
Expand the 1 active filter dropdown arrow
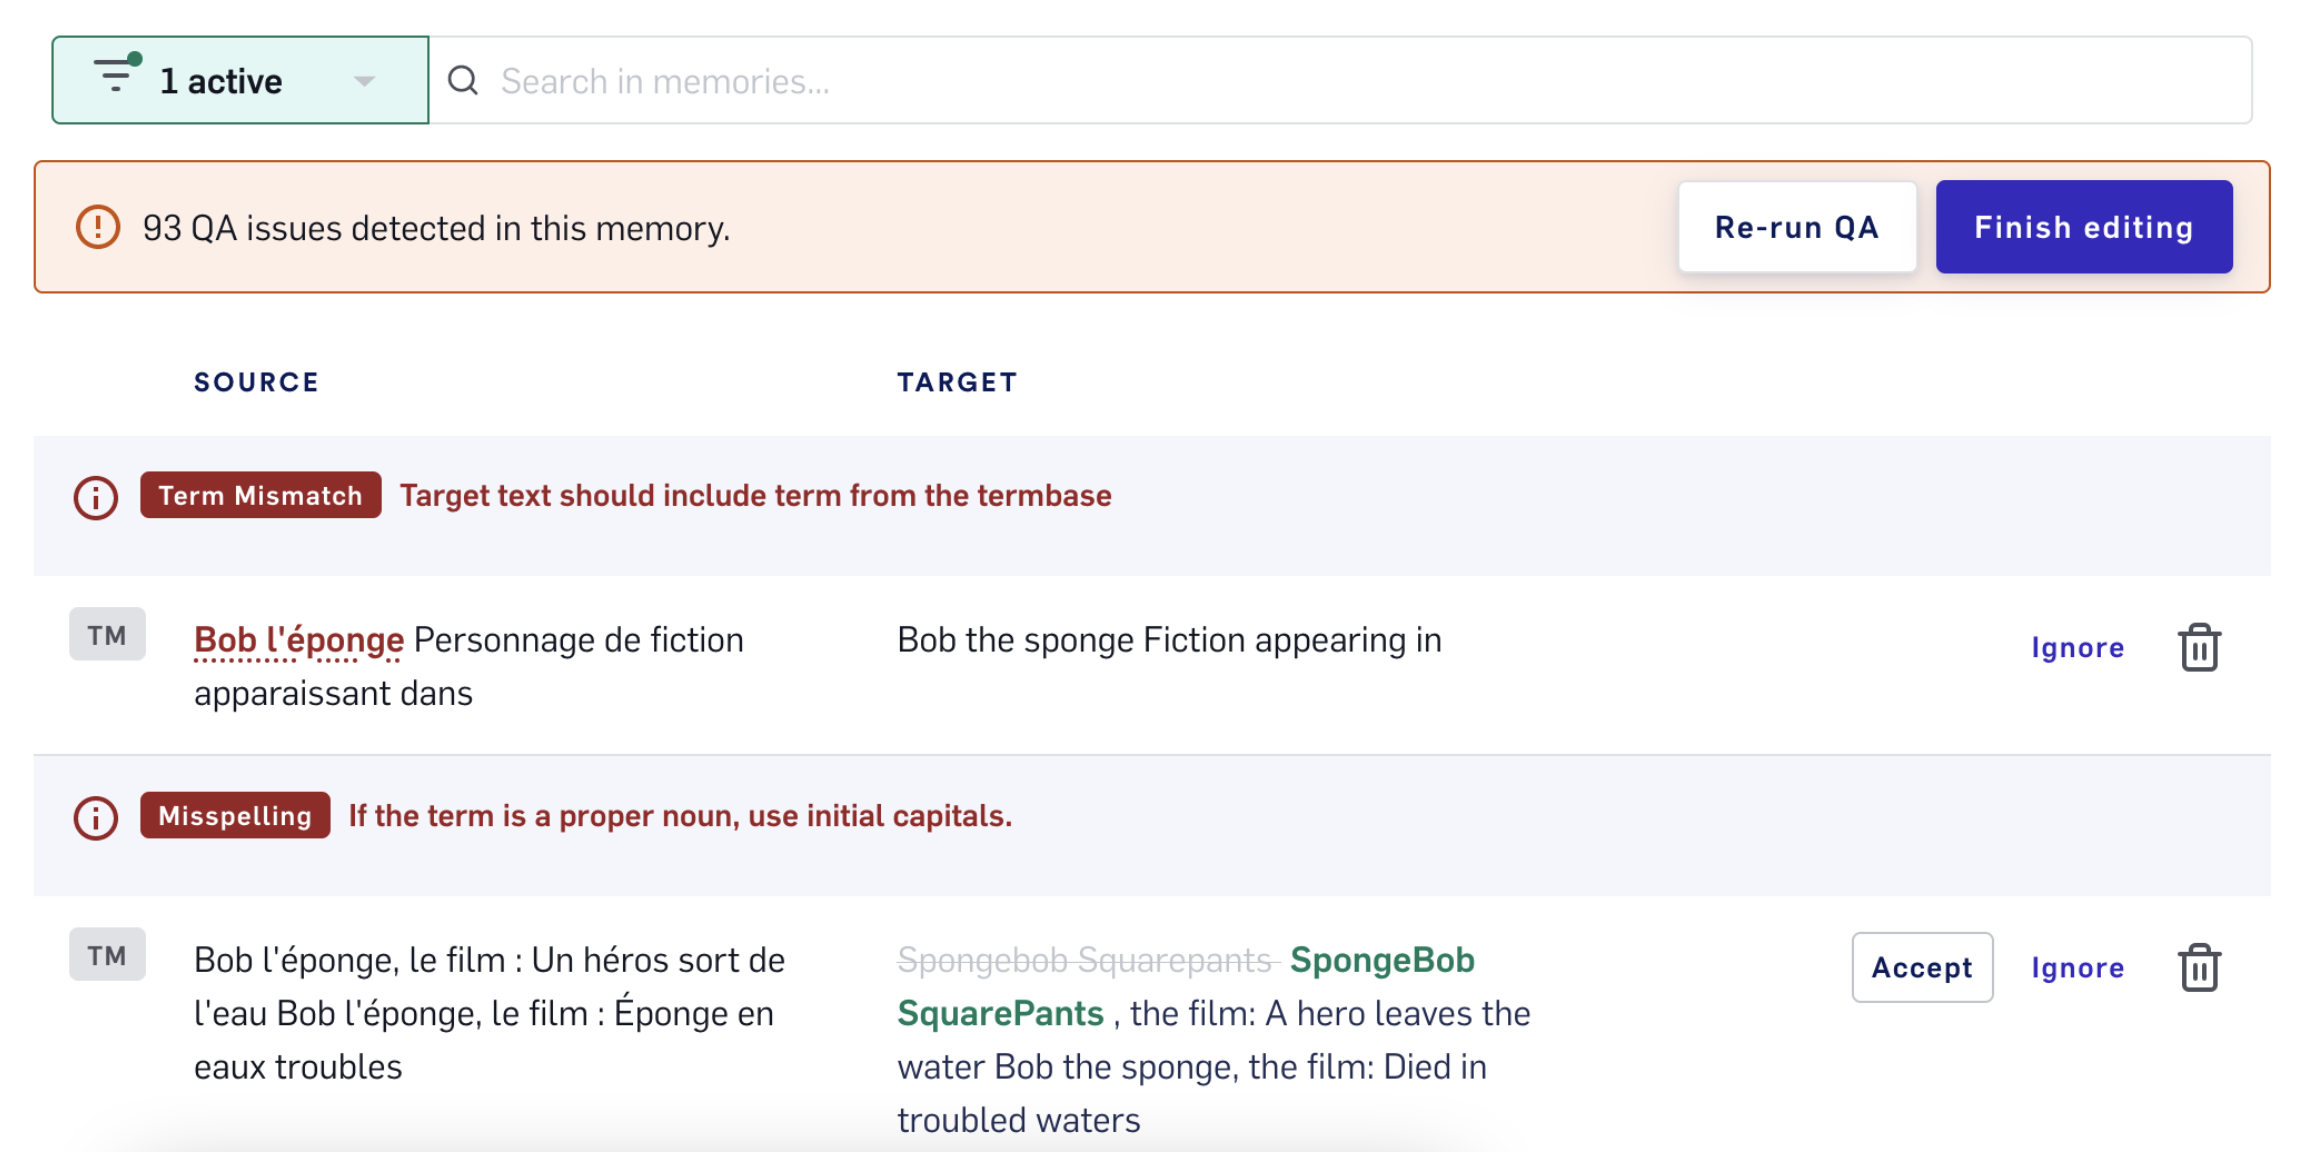coord(364,81)
